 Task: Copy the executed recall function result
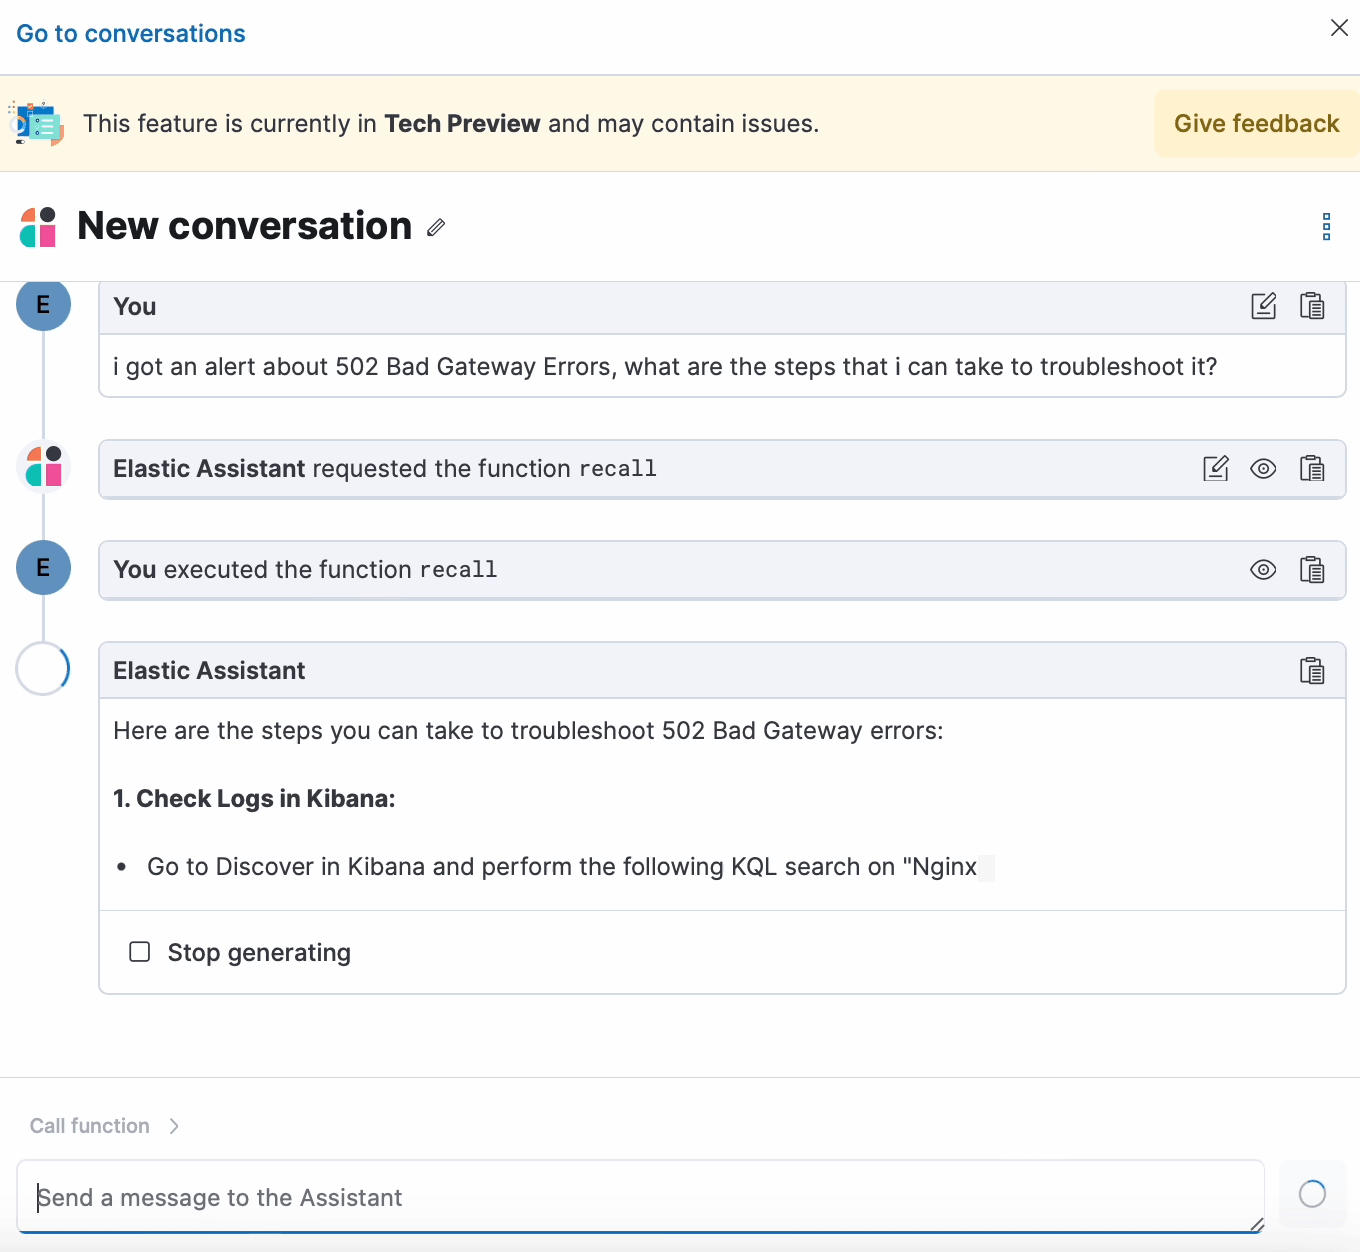(1311, 570)
